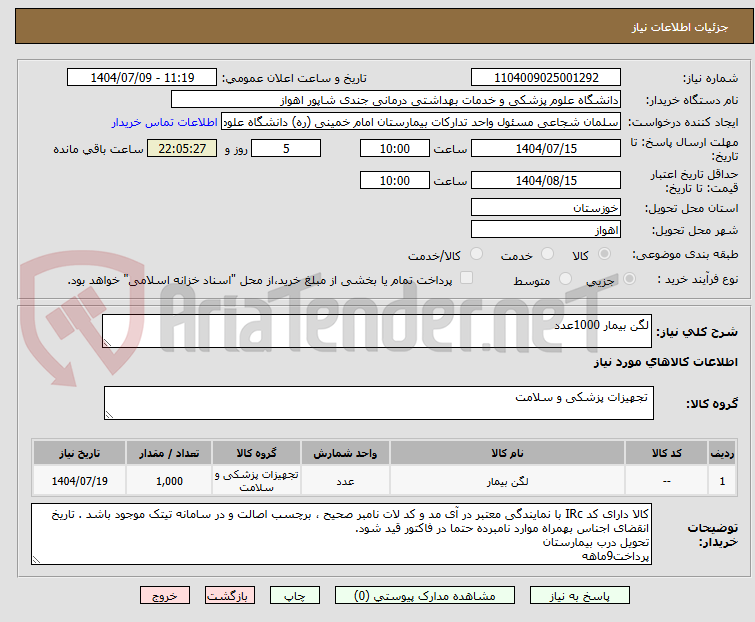Click the request creator name field

pos(420,122)
